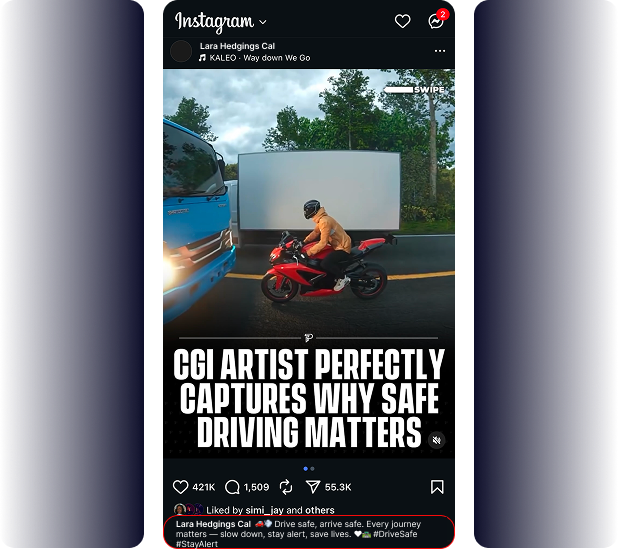Open the three-dot post options menu
This screenshot has height=549, width=618.
pyautogui.click(x=440, y=51)
